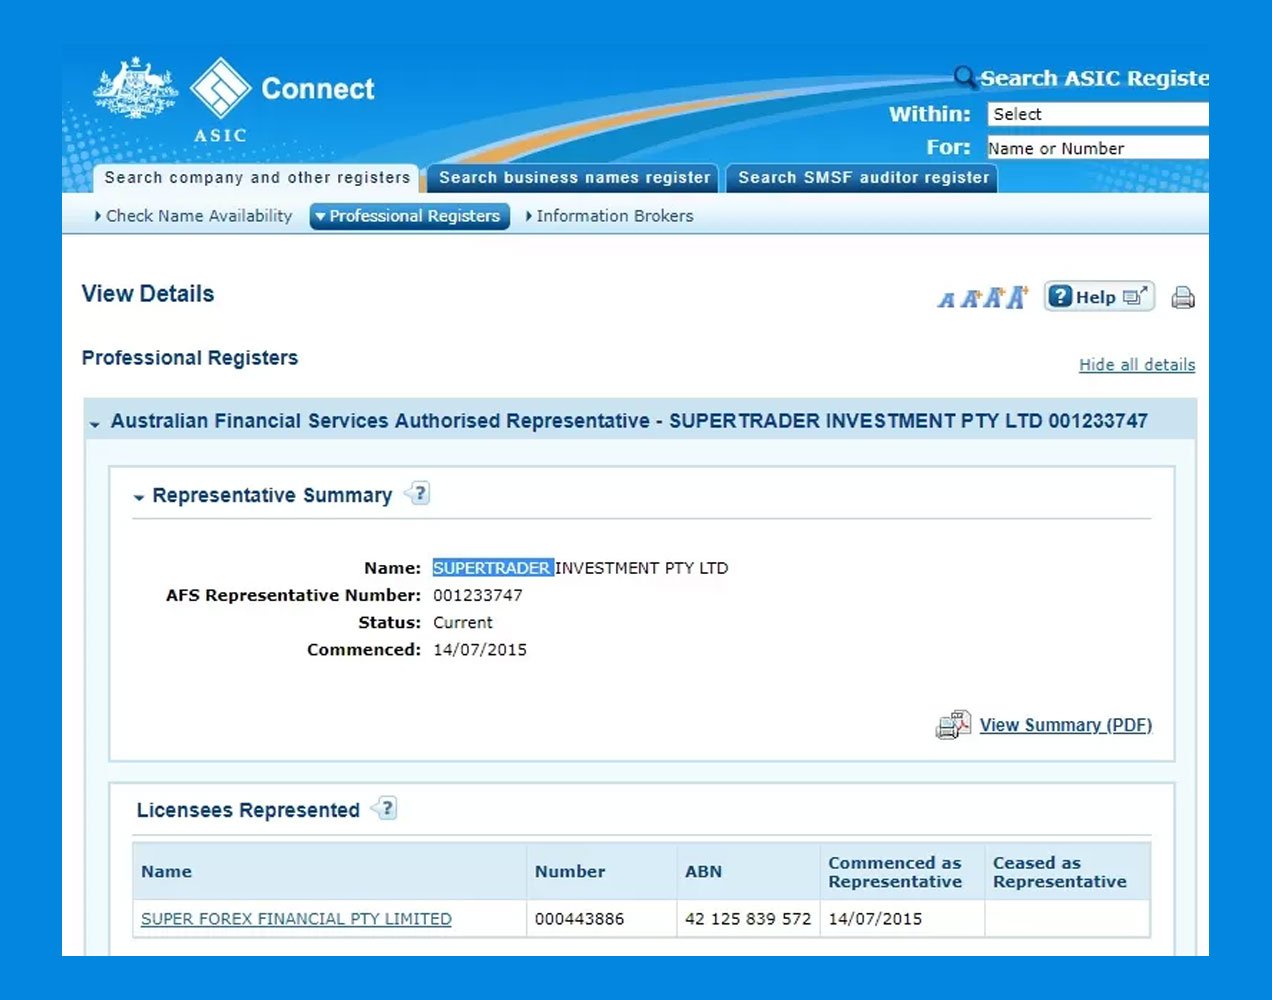Image resolution: width=1272 pixels, height=1000 pixels.
Task: Click the help icon beside Representative Summary
Action: (419, 493)
